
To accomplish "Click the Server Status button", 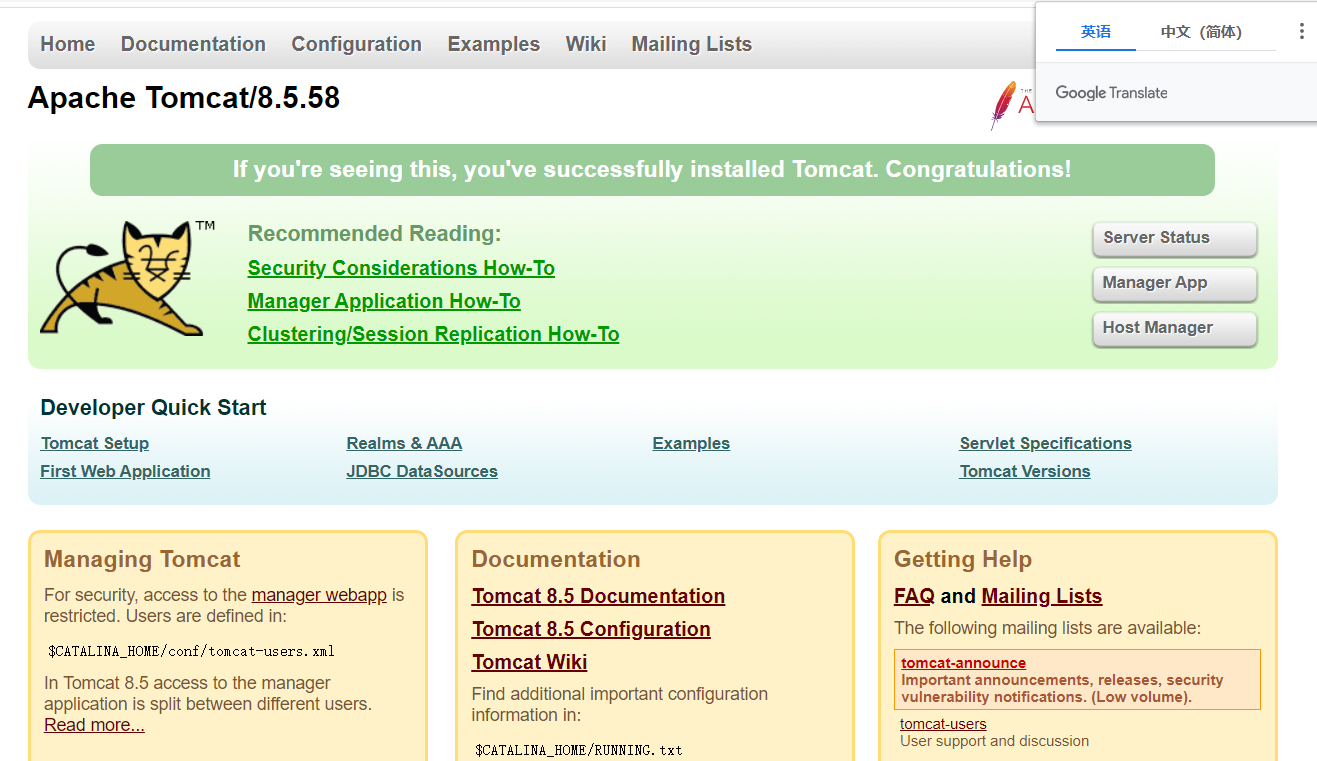I will point(1174,239).
